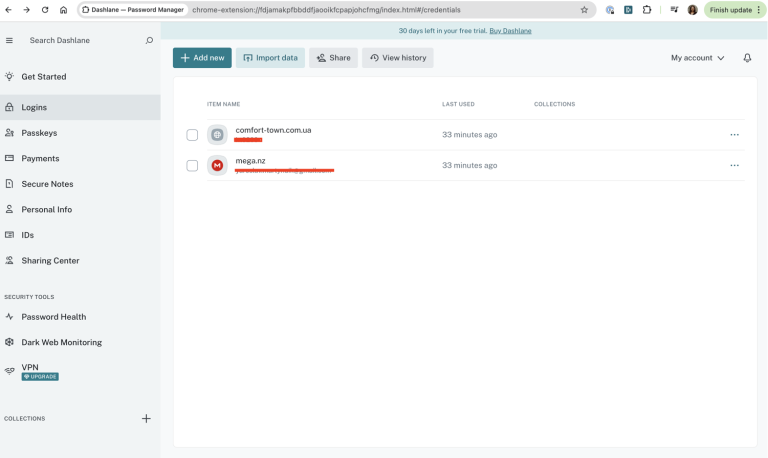Screen dimensions: 768x458
Task: Open mega.nz login entry
Action: tap(250, 161)
